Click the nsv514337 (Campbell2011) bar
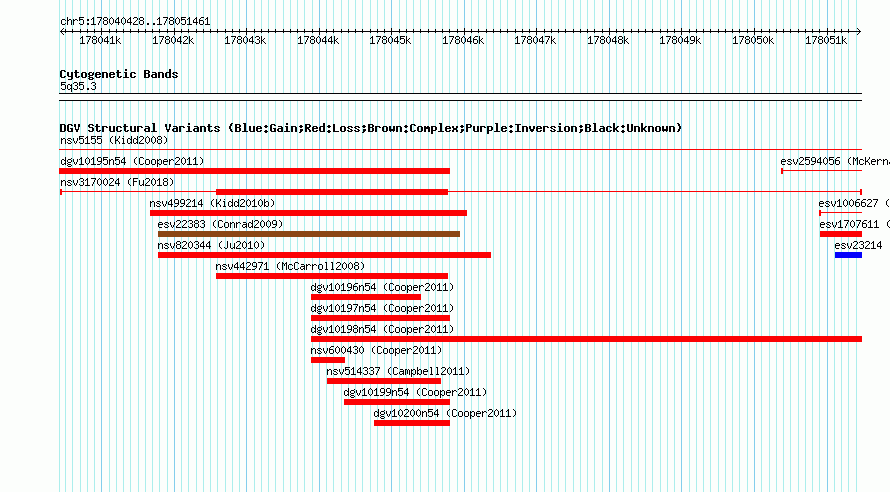 (x=384, y=381)
